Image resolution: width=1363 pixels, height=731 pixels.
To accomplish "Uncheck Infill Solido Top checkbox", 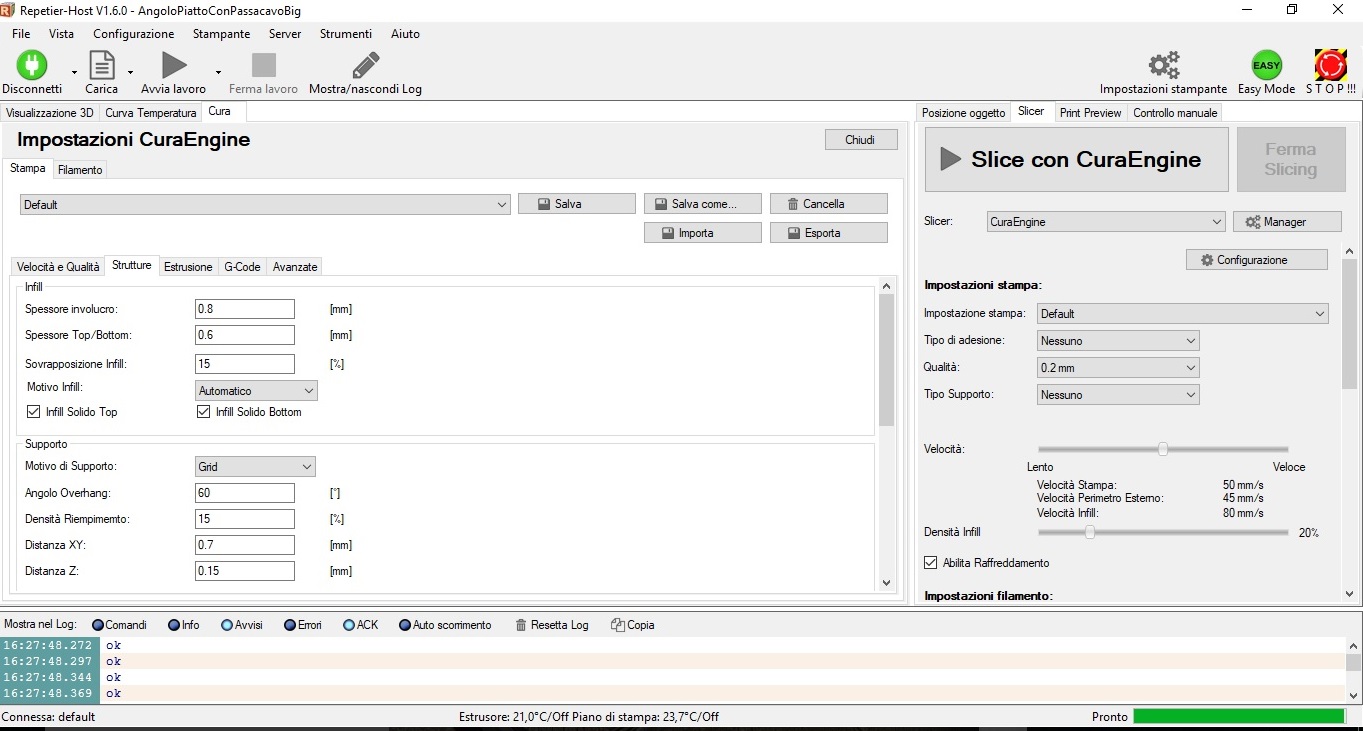I will tap(34, 412).
